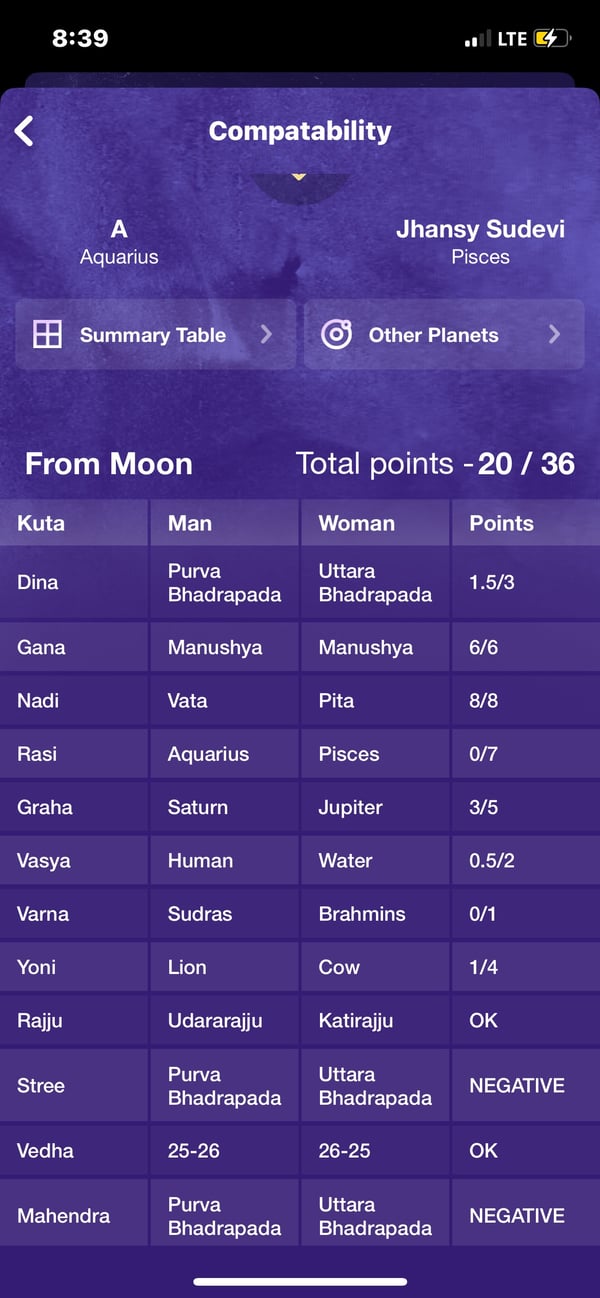Expand Other Planets with chevron arrow
The height and width of the screenshot is (1298, 600).
coord(554,335)
